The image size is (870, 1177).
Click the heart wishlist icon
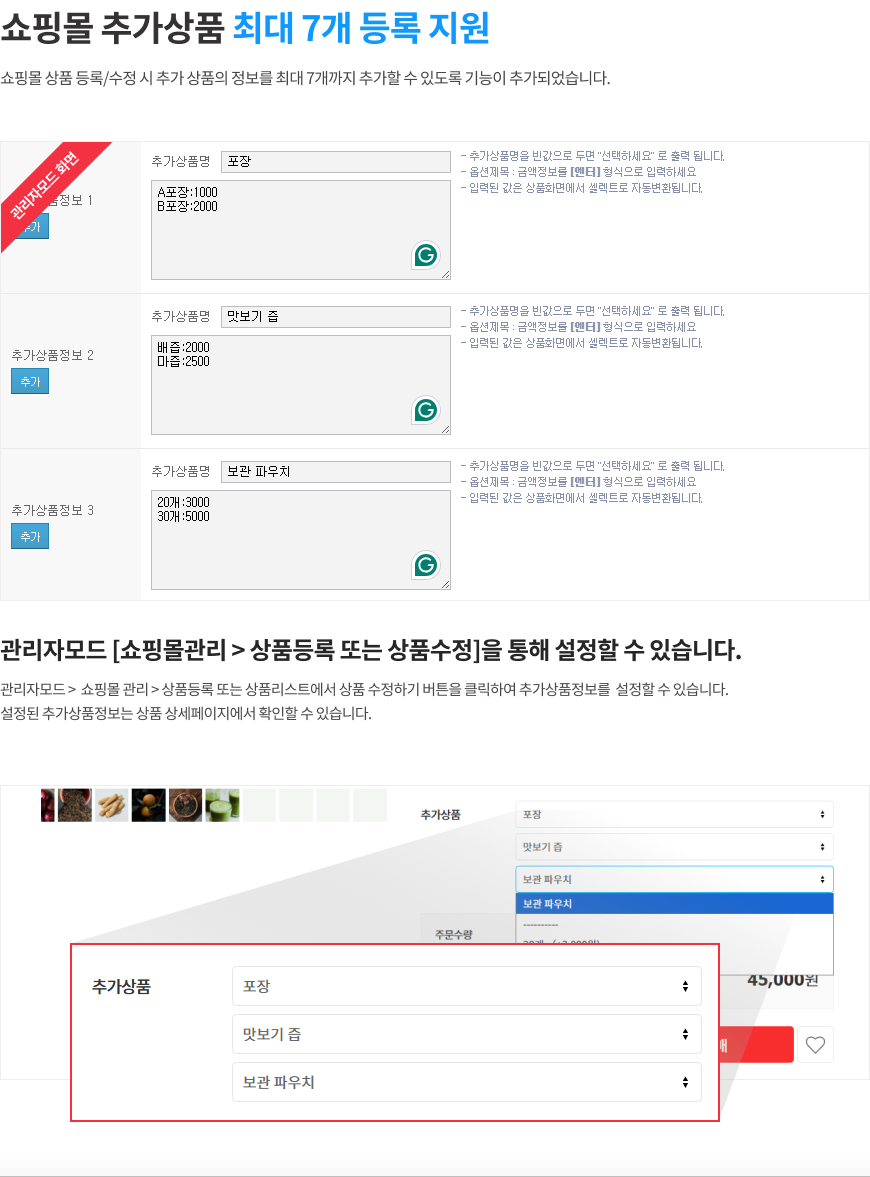pyautogui.click(x=815, y=1045)
